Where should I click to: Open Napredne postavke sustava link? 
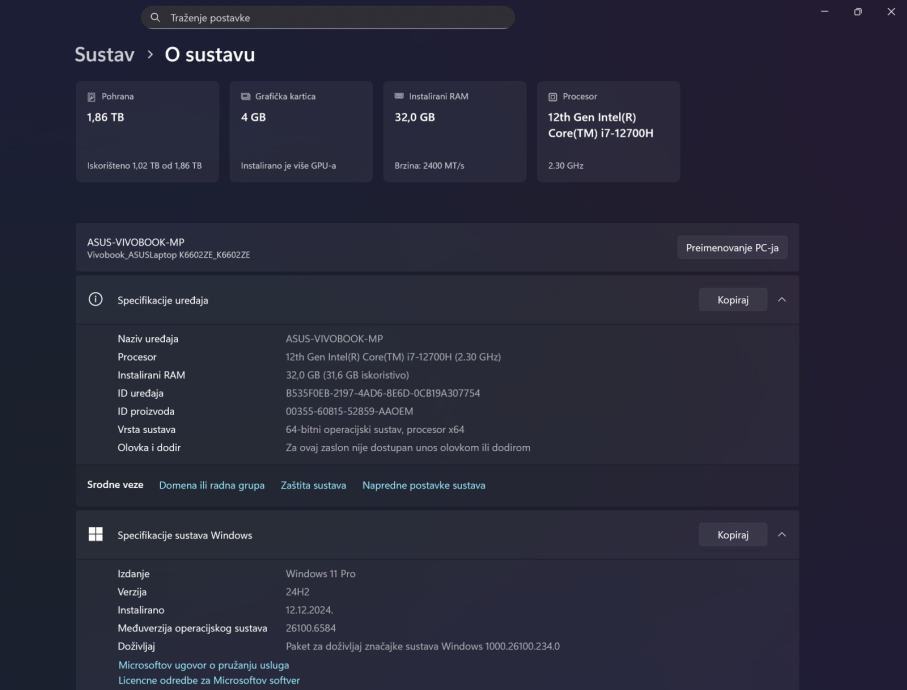[423, 485]
